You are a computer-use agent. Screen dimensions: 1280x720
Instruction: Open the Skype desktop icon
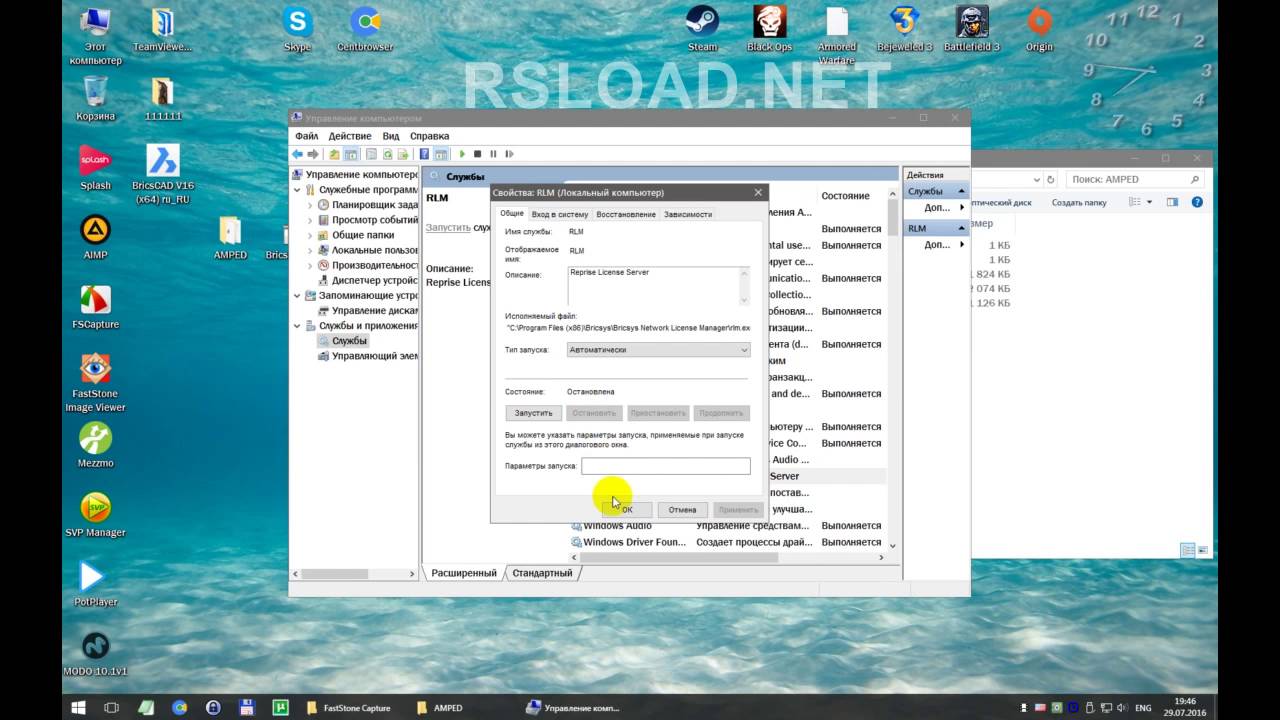(x=297, y=28)
